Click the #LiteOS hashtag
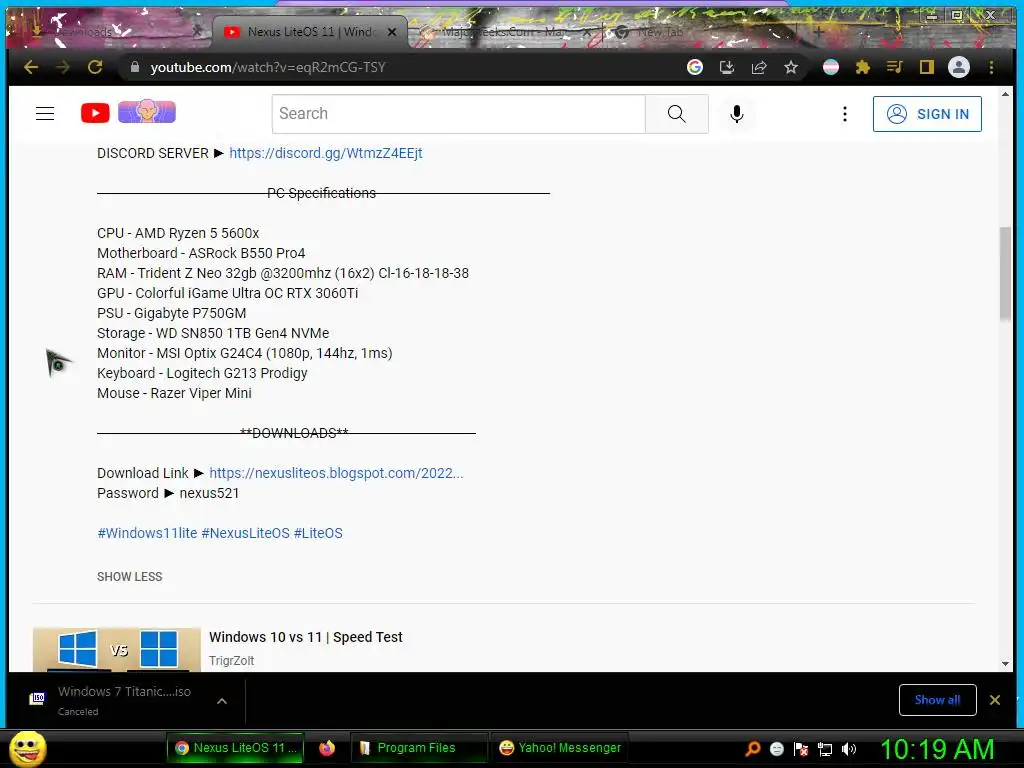The width and height of the screenshot is (1024, 768). [x=318, y=533]
